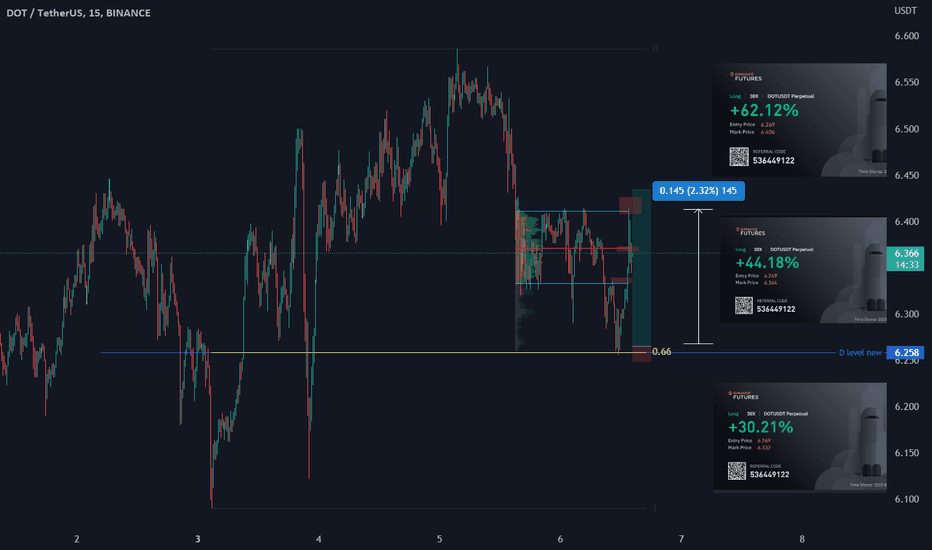Click the USDT currency label
932x550 pixels.
[905, 11]
